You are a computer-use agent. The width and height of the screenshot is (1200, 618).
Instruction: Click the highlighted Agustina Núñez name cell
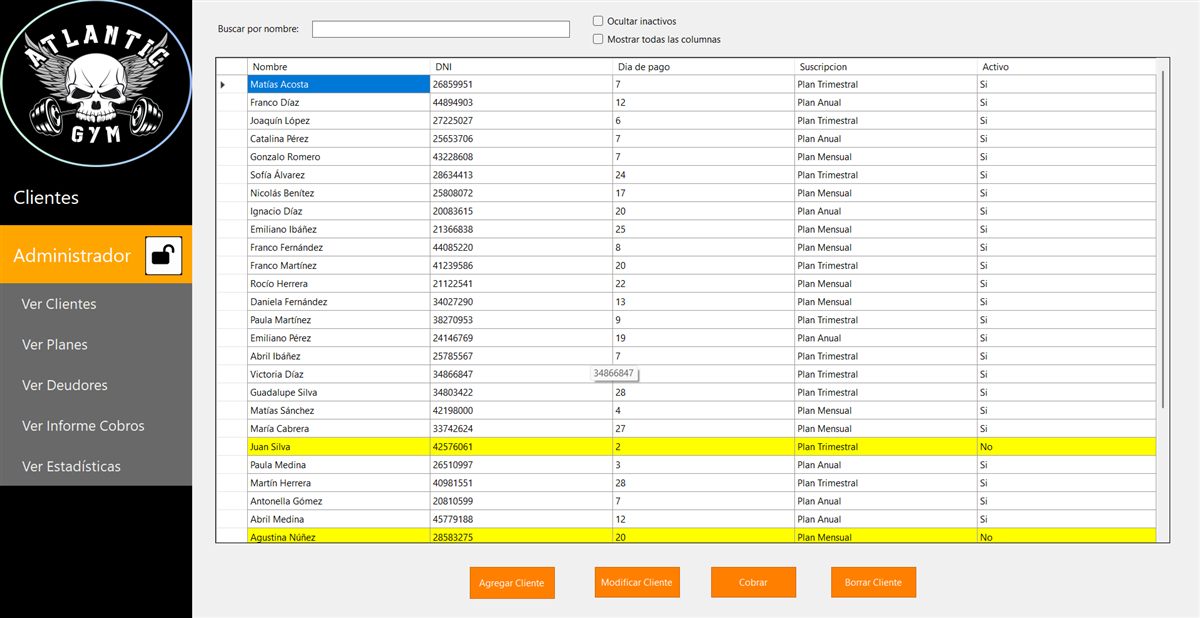(x=338, y=537)
